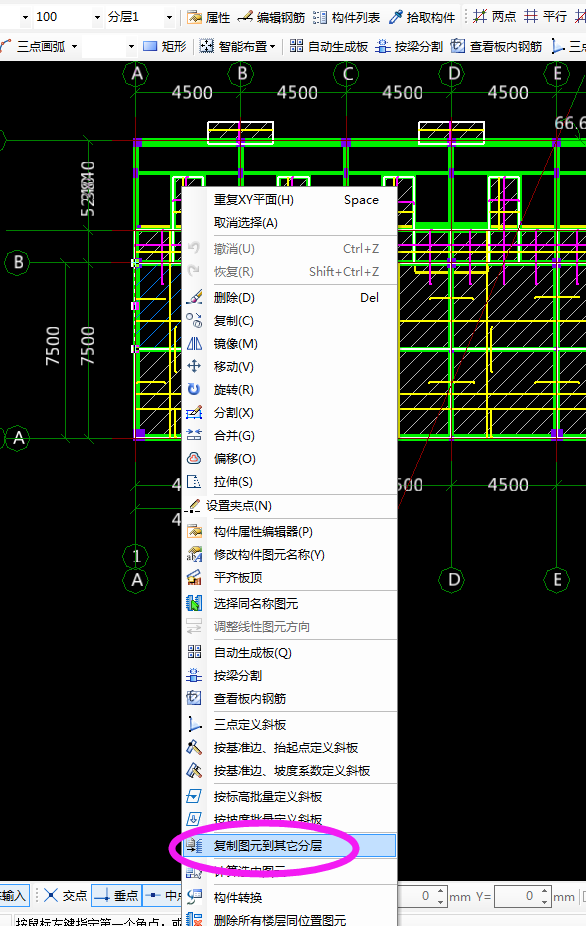
Task: Click the axis bubble C at top
Action: (347, 74)
